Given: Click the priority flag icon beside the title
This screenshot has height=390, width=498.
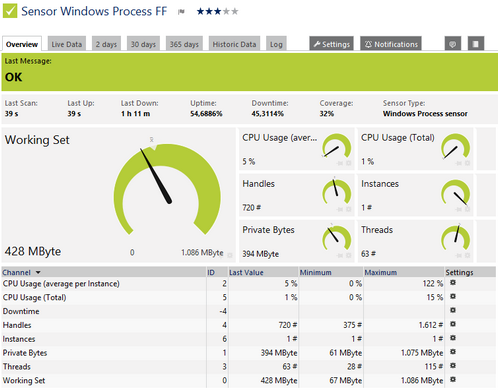Looking at the screenshot, I should click(x=181, y=12).
